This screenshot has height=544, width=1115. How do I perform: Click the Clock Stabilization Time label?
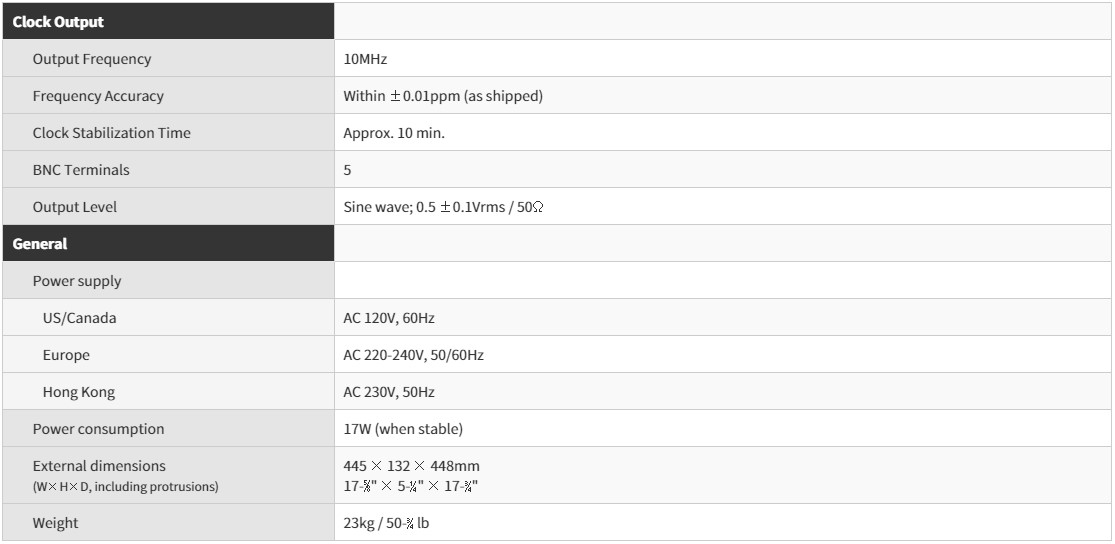(x=112, y=133)
